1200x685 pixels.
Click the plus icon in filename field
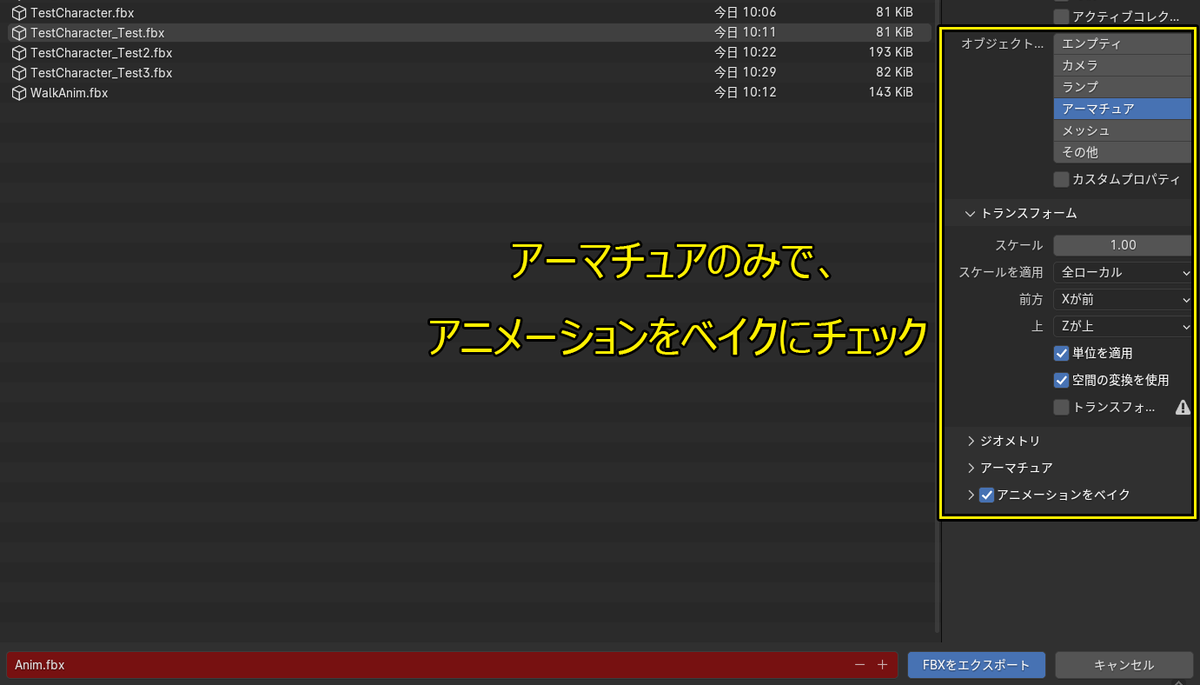click(x=882, y=665)
